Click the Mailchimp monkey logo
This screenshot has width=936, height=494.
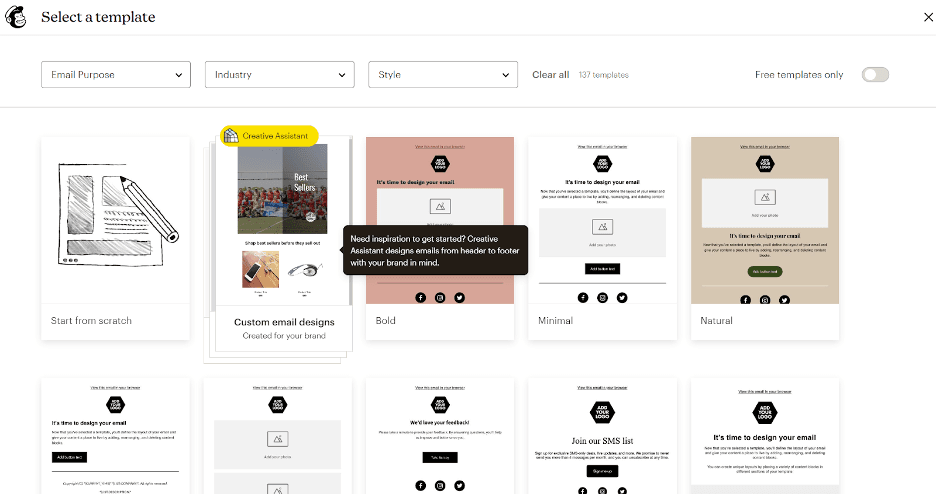(17, 17)
